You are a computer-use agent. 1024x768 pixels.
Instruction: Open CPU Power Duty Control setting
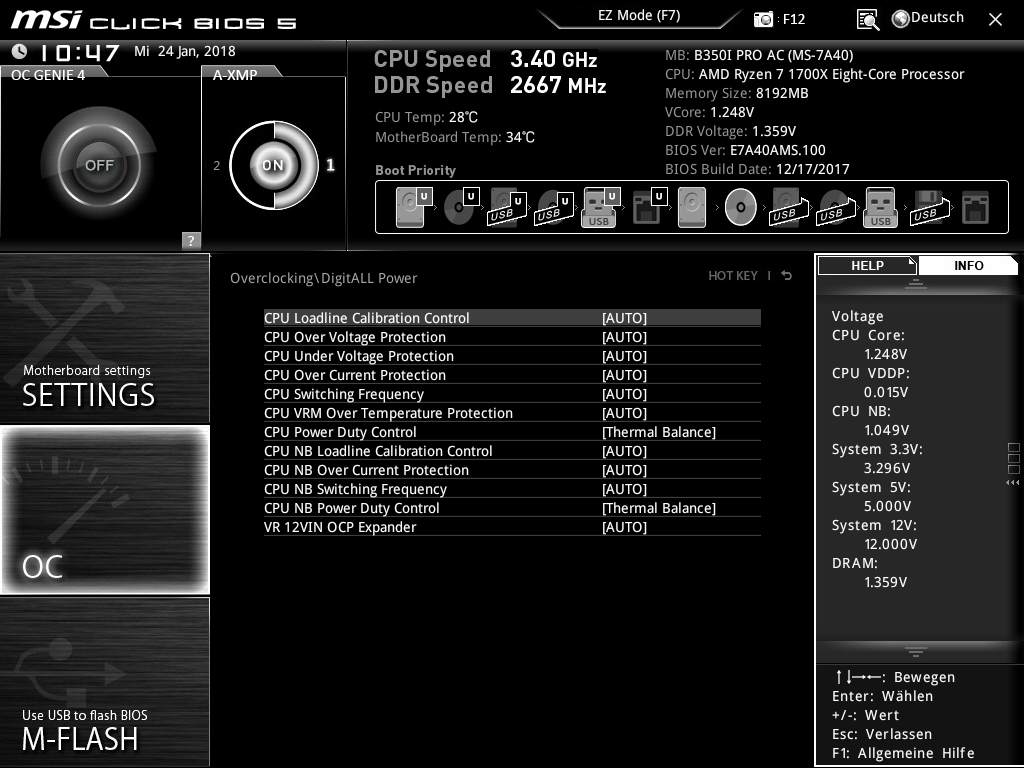coord(512,432)
